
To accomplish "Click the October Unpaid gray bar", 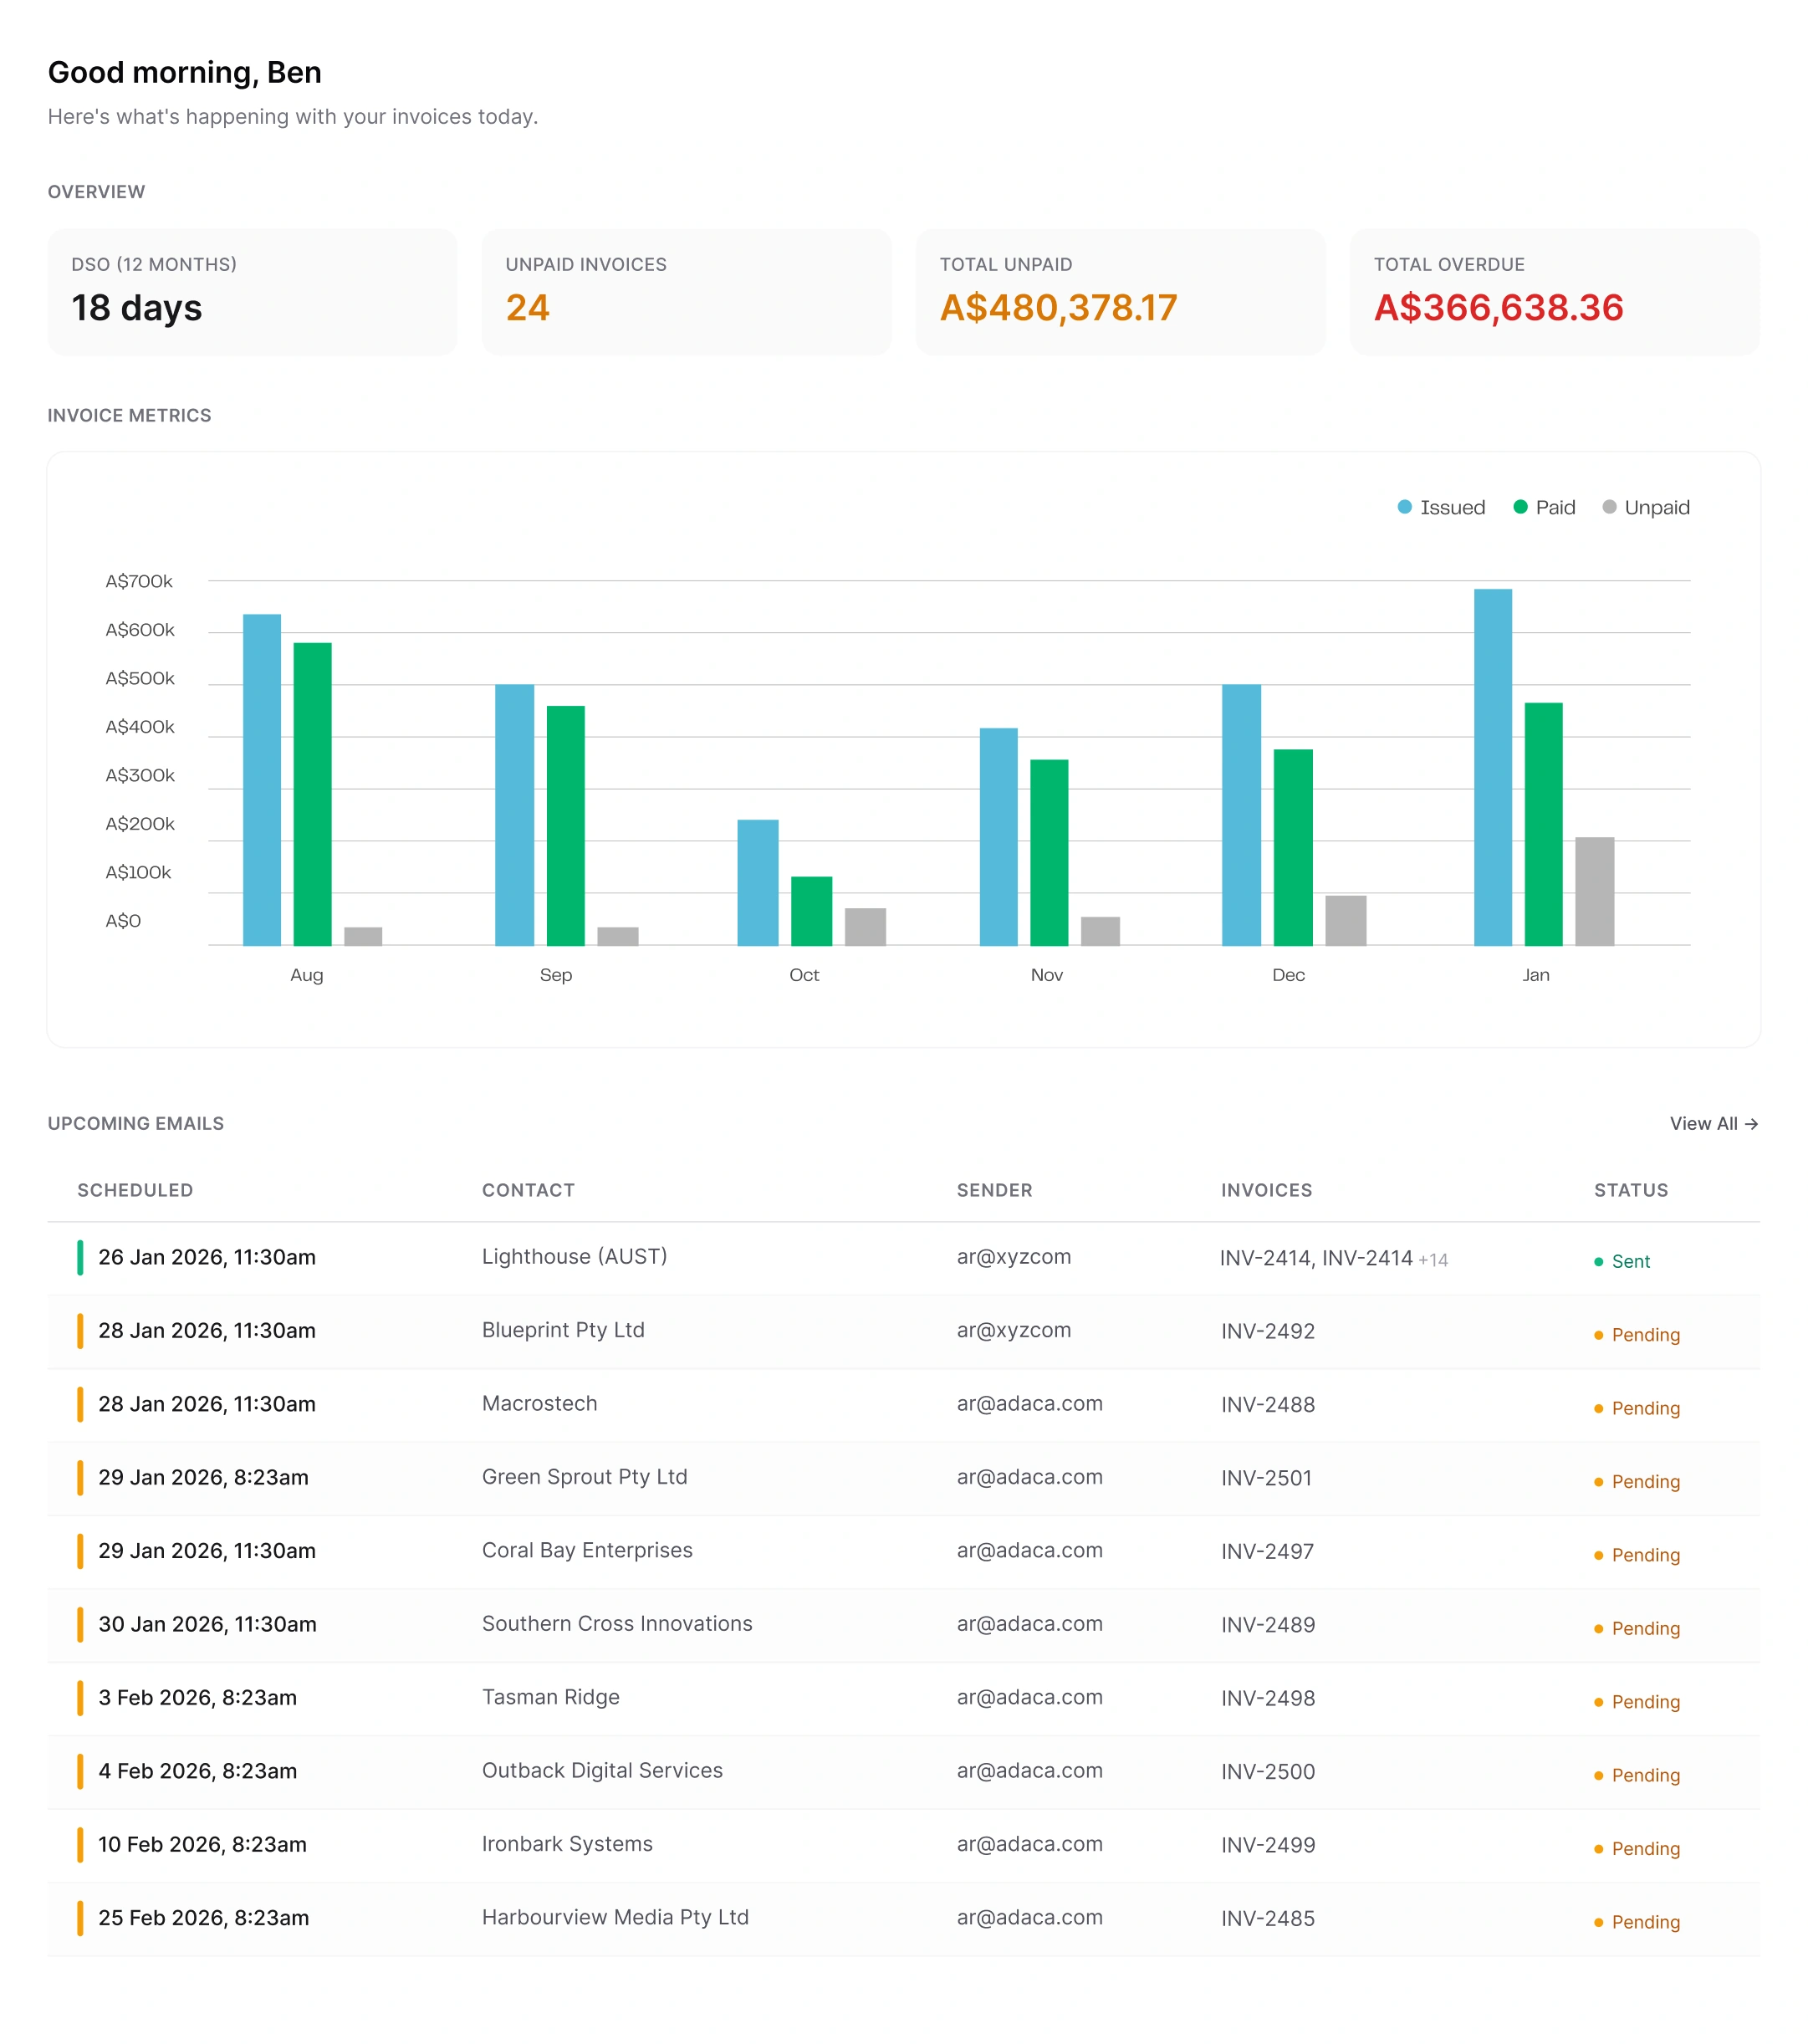I will (865, 926).
